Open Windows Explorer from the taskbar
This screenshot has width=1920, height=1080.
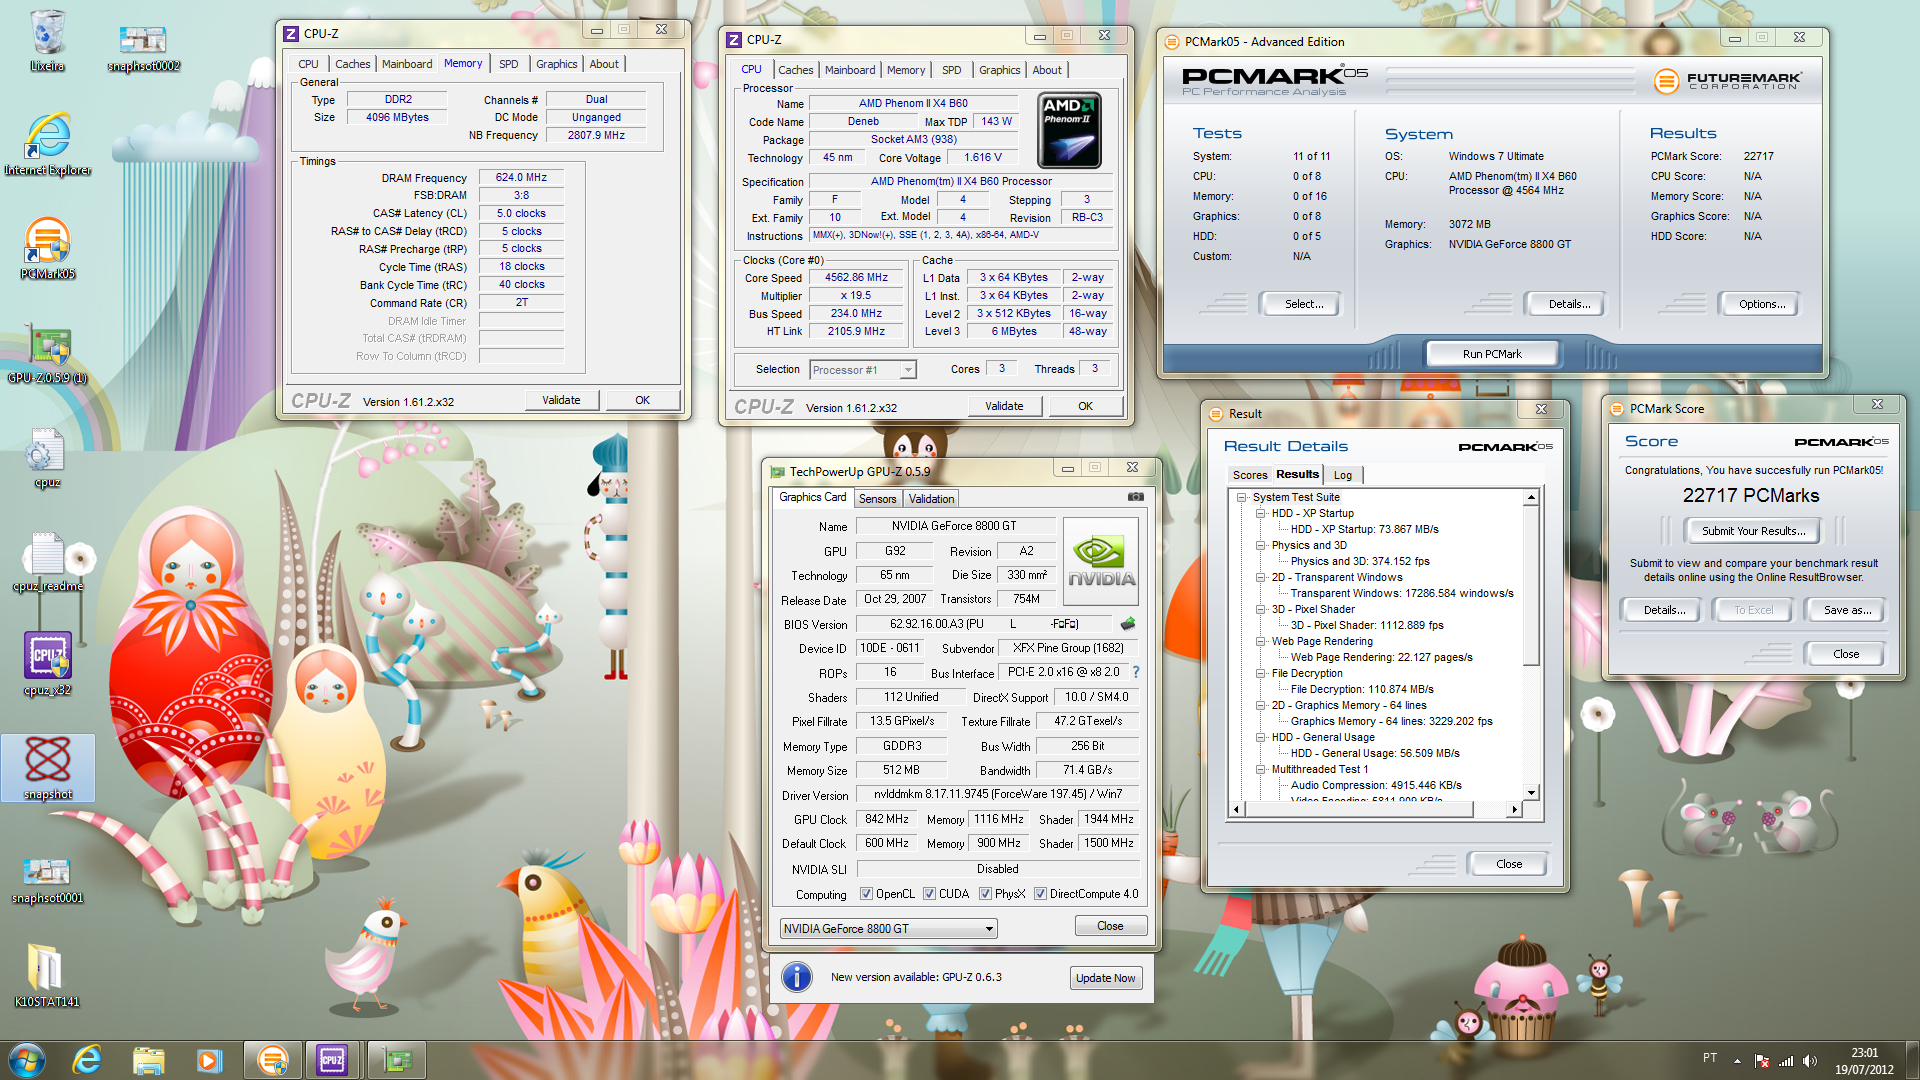coord(148,1060)
